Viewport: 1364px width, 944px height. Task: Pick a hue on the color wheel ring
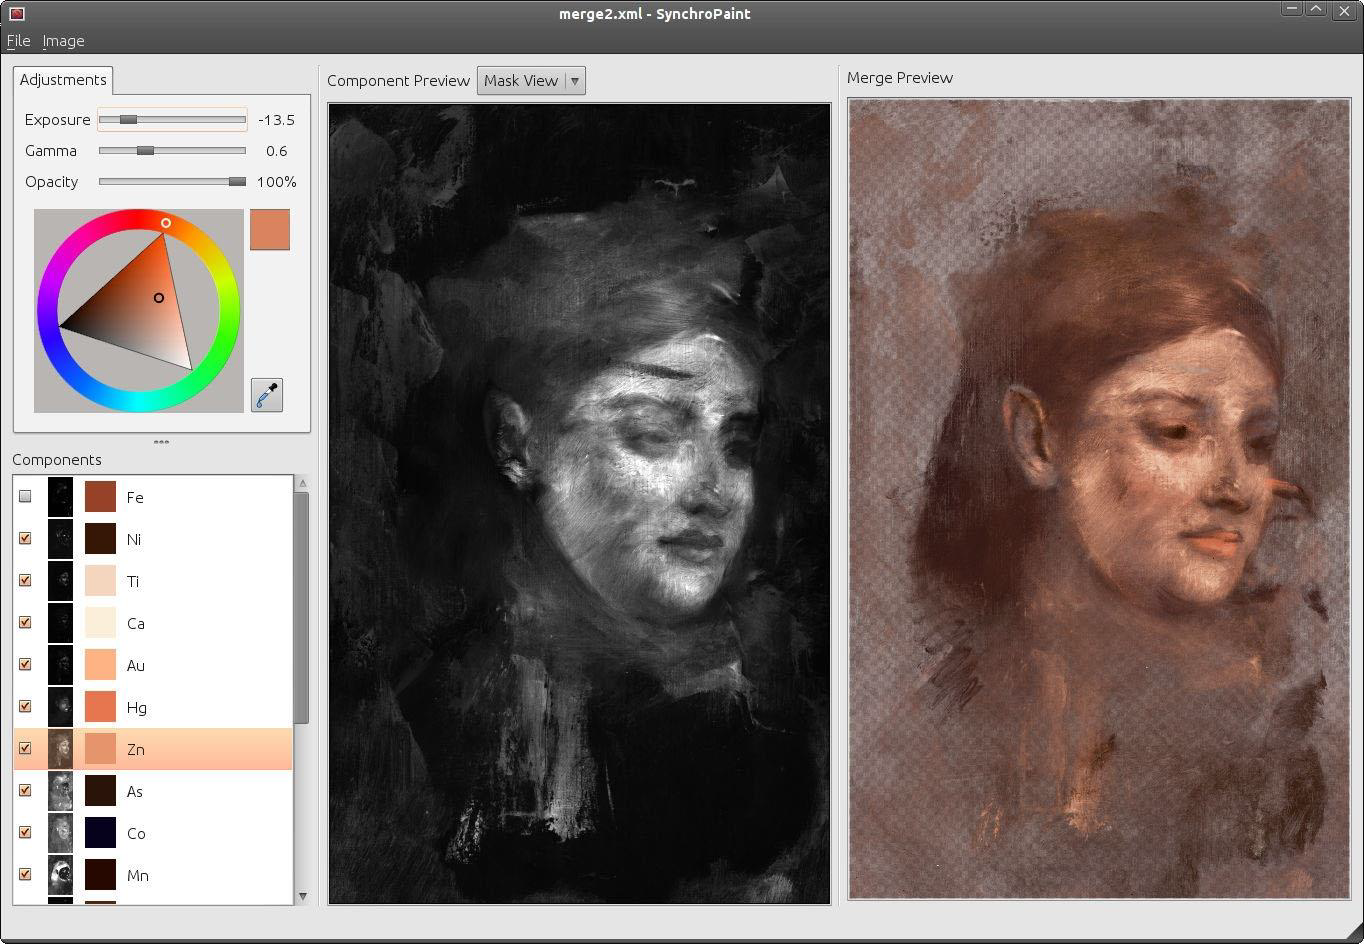[x=166, y=222]
